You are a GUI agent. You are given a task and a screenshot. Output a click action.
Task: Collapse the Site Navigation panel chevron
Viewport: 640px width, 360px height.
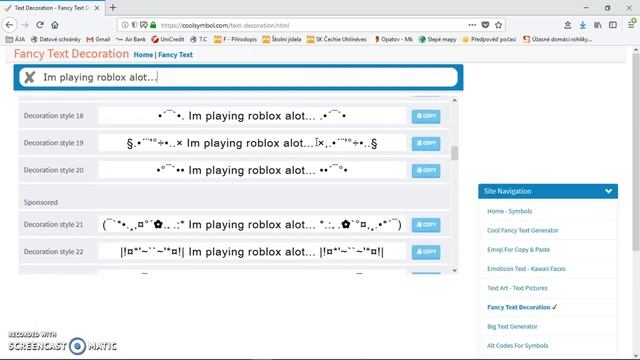click(608, 191)
